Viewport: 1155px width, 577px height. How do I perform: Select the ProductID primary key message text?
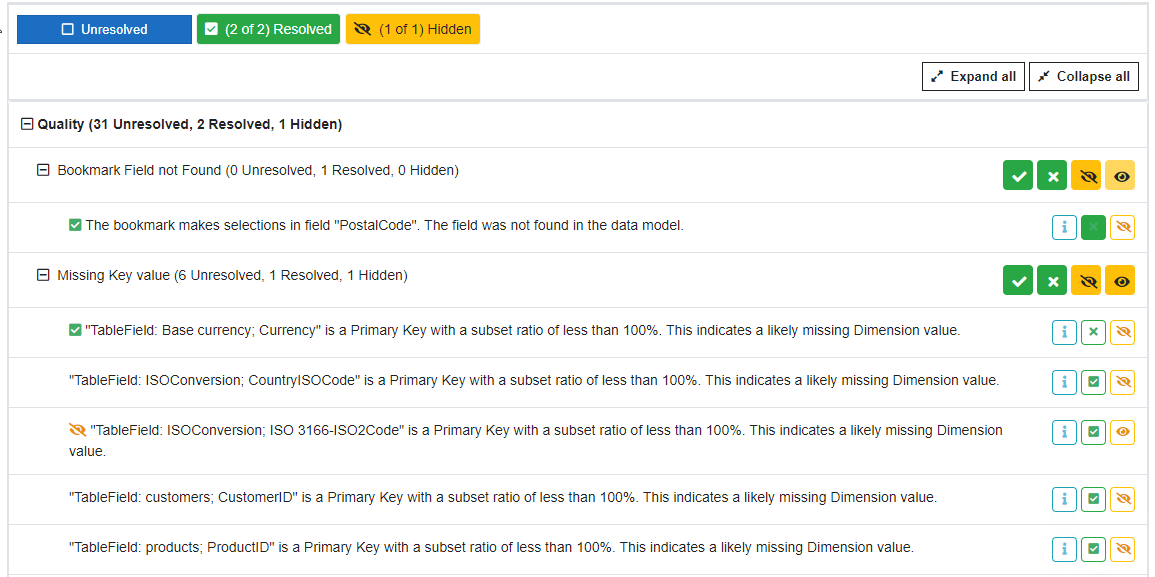pyautogui.click(x=490, y=548)
